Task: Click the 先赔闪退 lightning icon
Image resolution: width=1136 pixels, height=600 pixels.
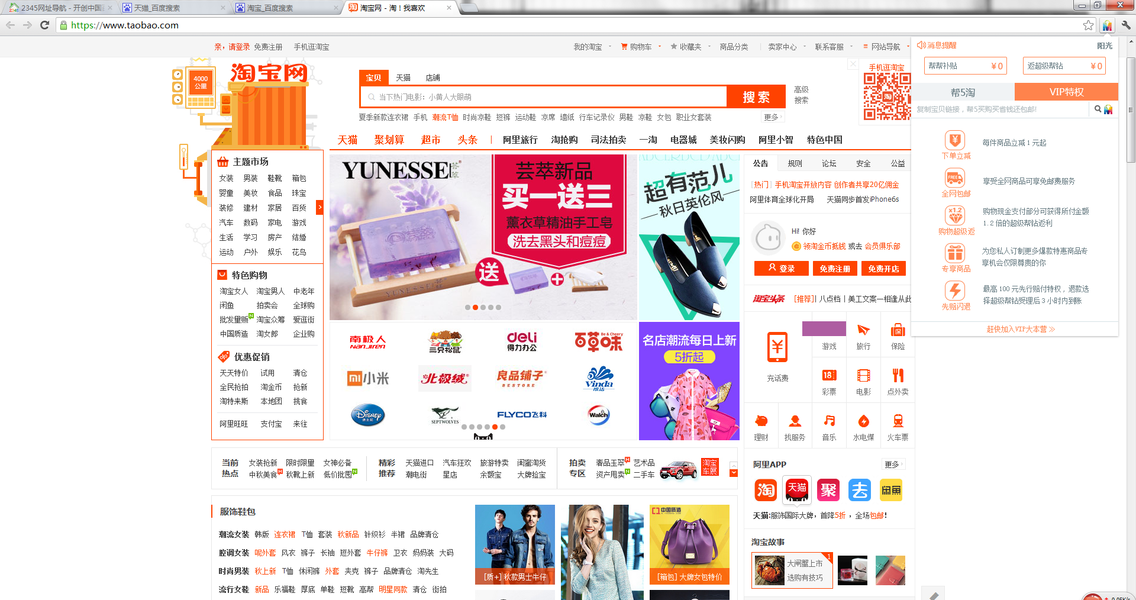Action: pyautogui.click(x=955, y=291)
